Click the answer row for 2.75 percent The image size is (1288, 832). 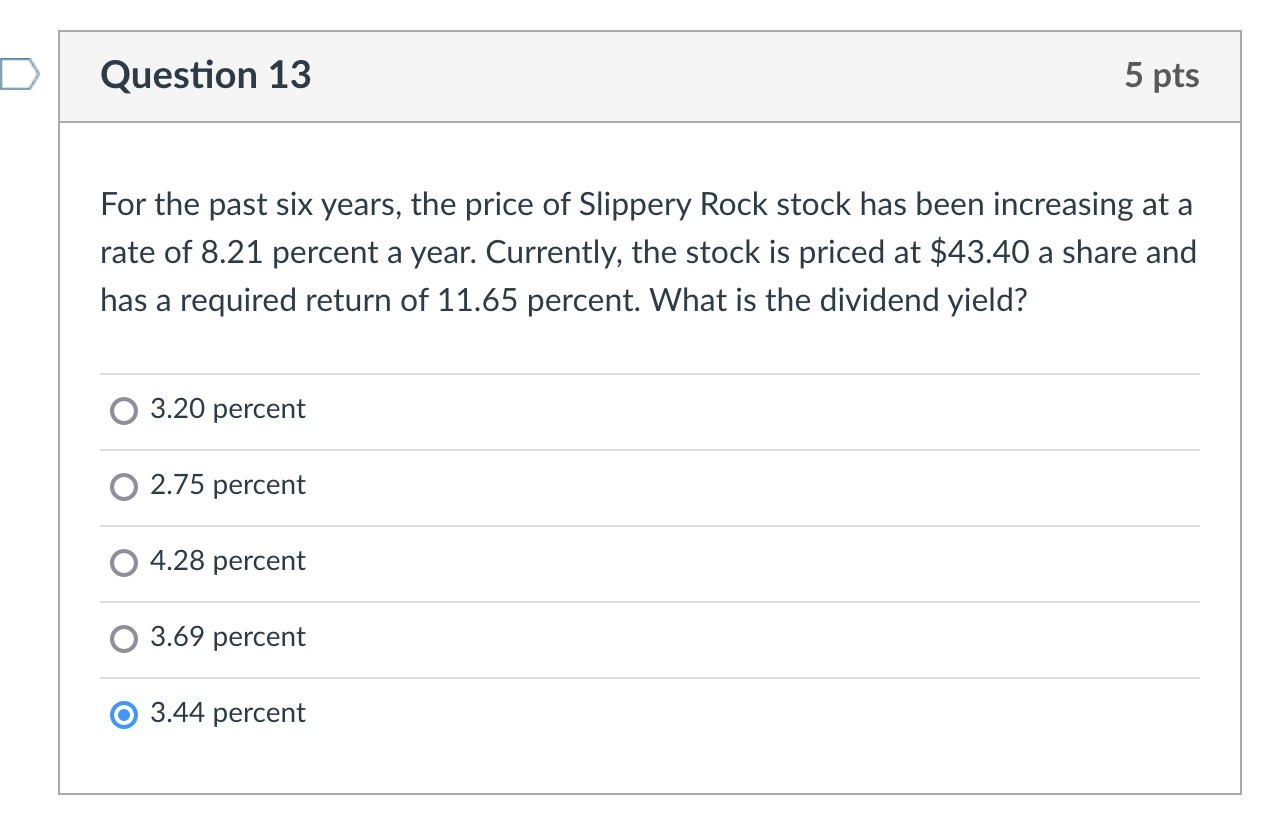tap(600, 486)
